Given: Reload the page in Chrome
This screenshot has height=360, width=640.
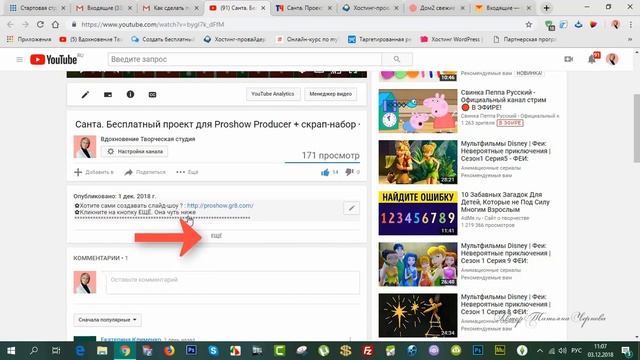Looking at the screenshot, I should (40, 24).
